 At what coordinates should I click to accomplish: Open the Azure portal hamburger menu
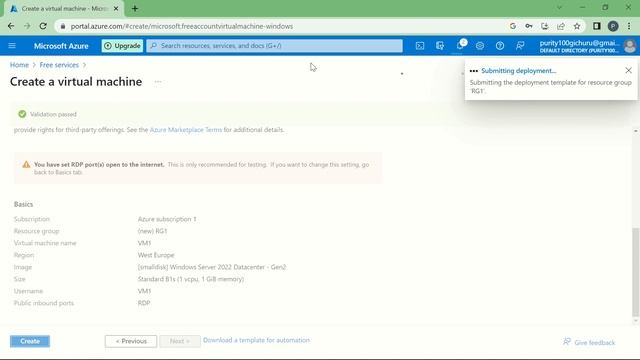tap(12, 46)
